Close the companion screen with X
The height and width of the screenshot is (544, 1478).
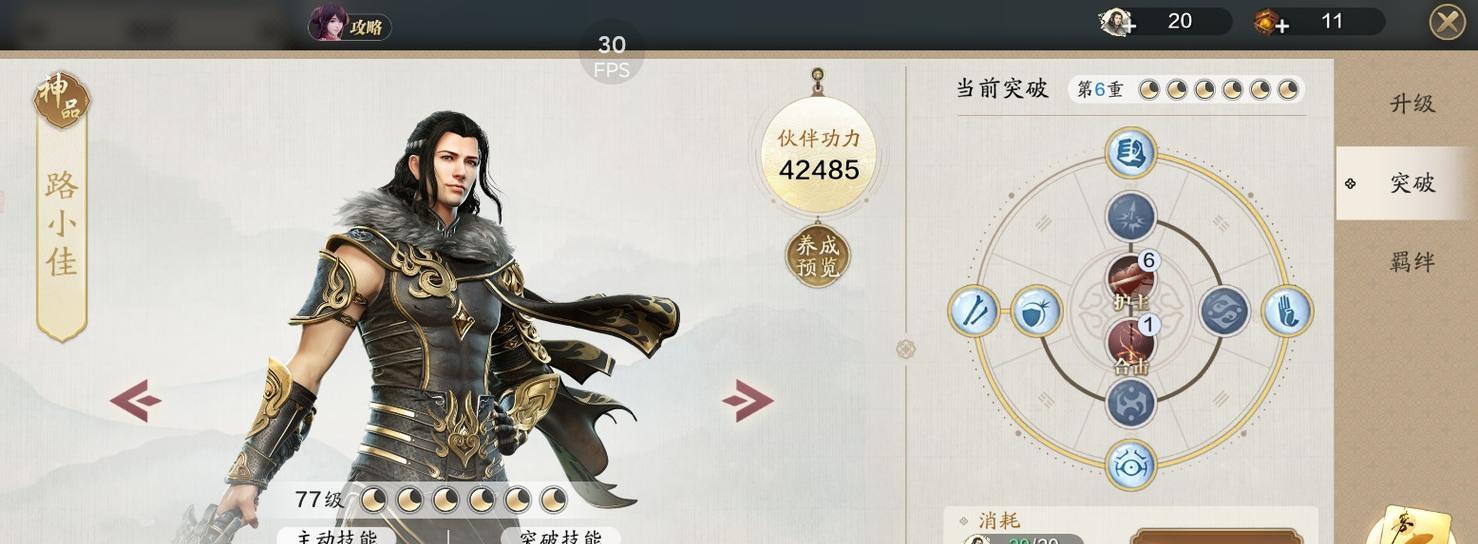[x=1447, y=22]
